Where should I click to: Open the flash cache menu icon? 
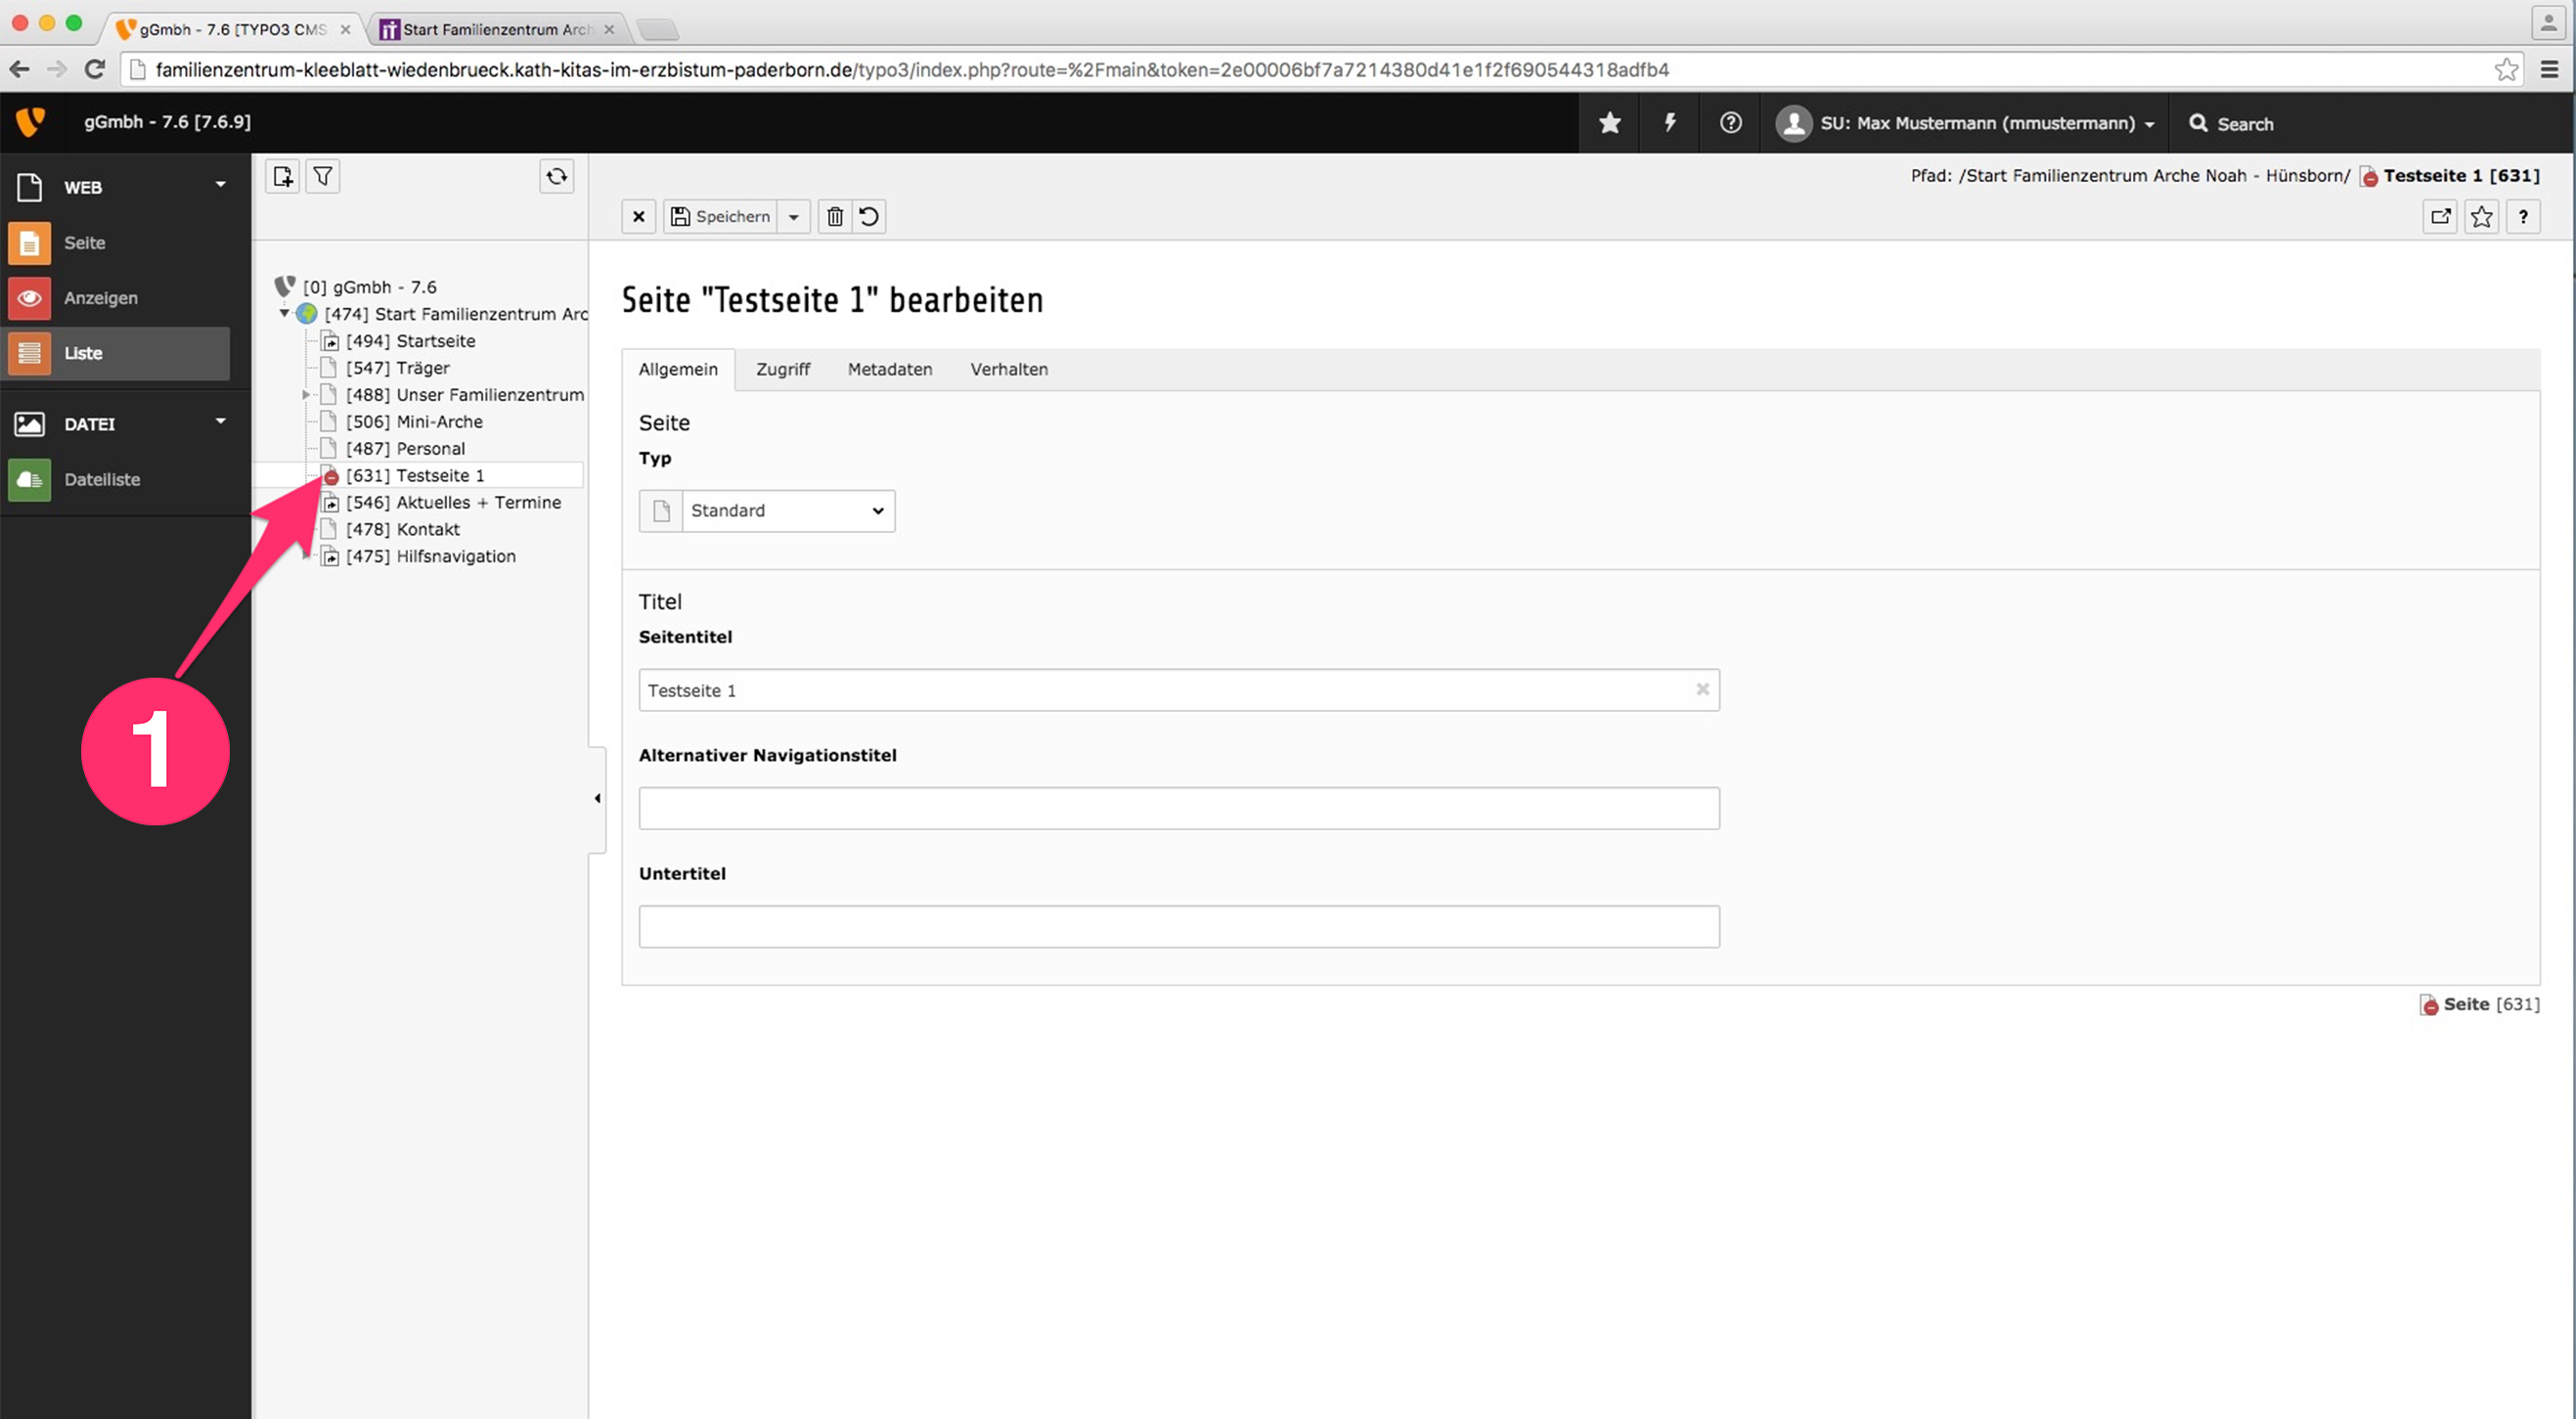(1669, 123)
